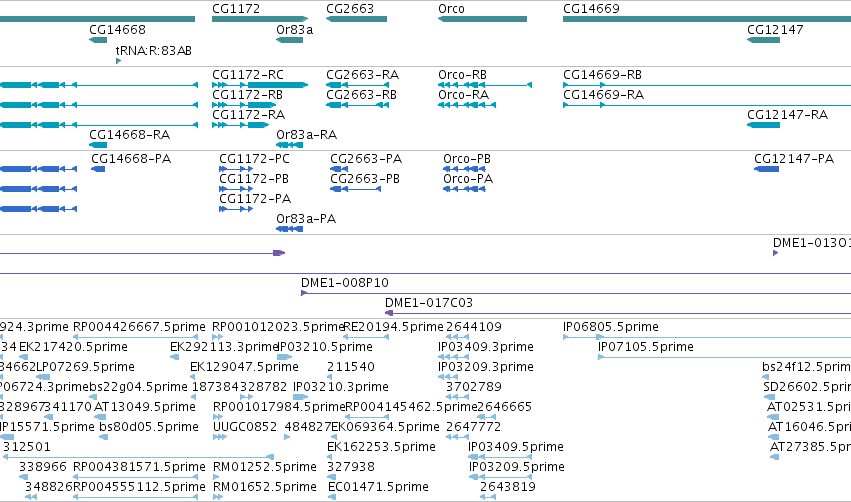Click EST IP03409.5prime
The image size is (851, 502).
point(516,448)
